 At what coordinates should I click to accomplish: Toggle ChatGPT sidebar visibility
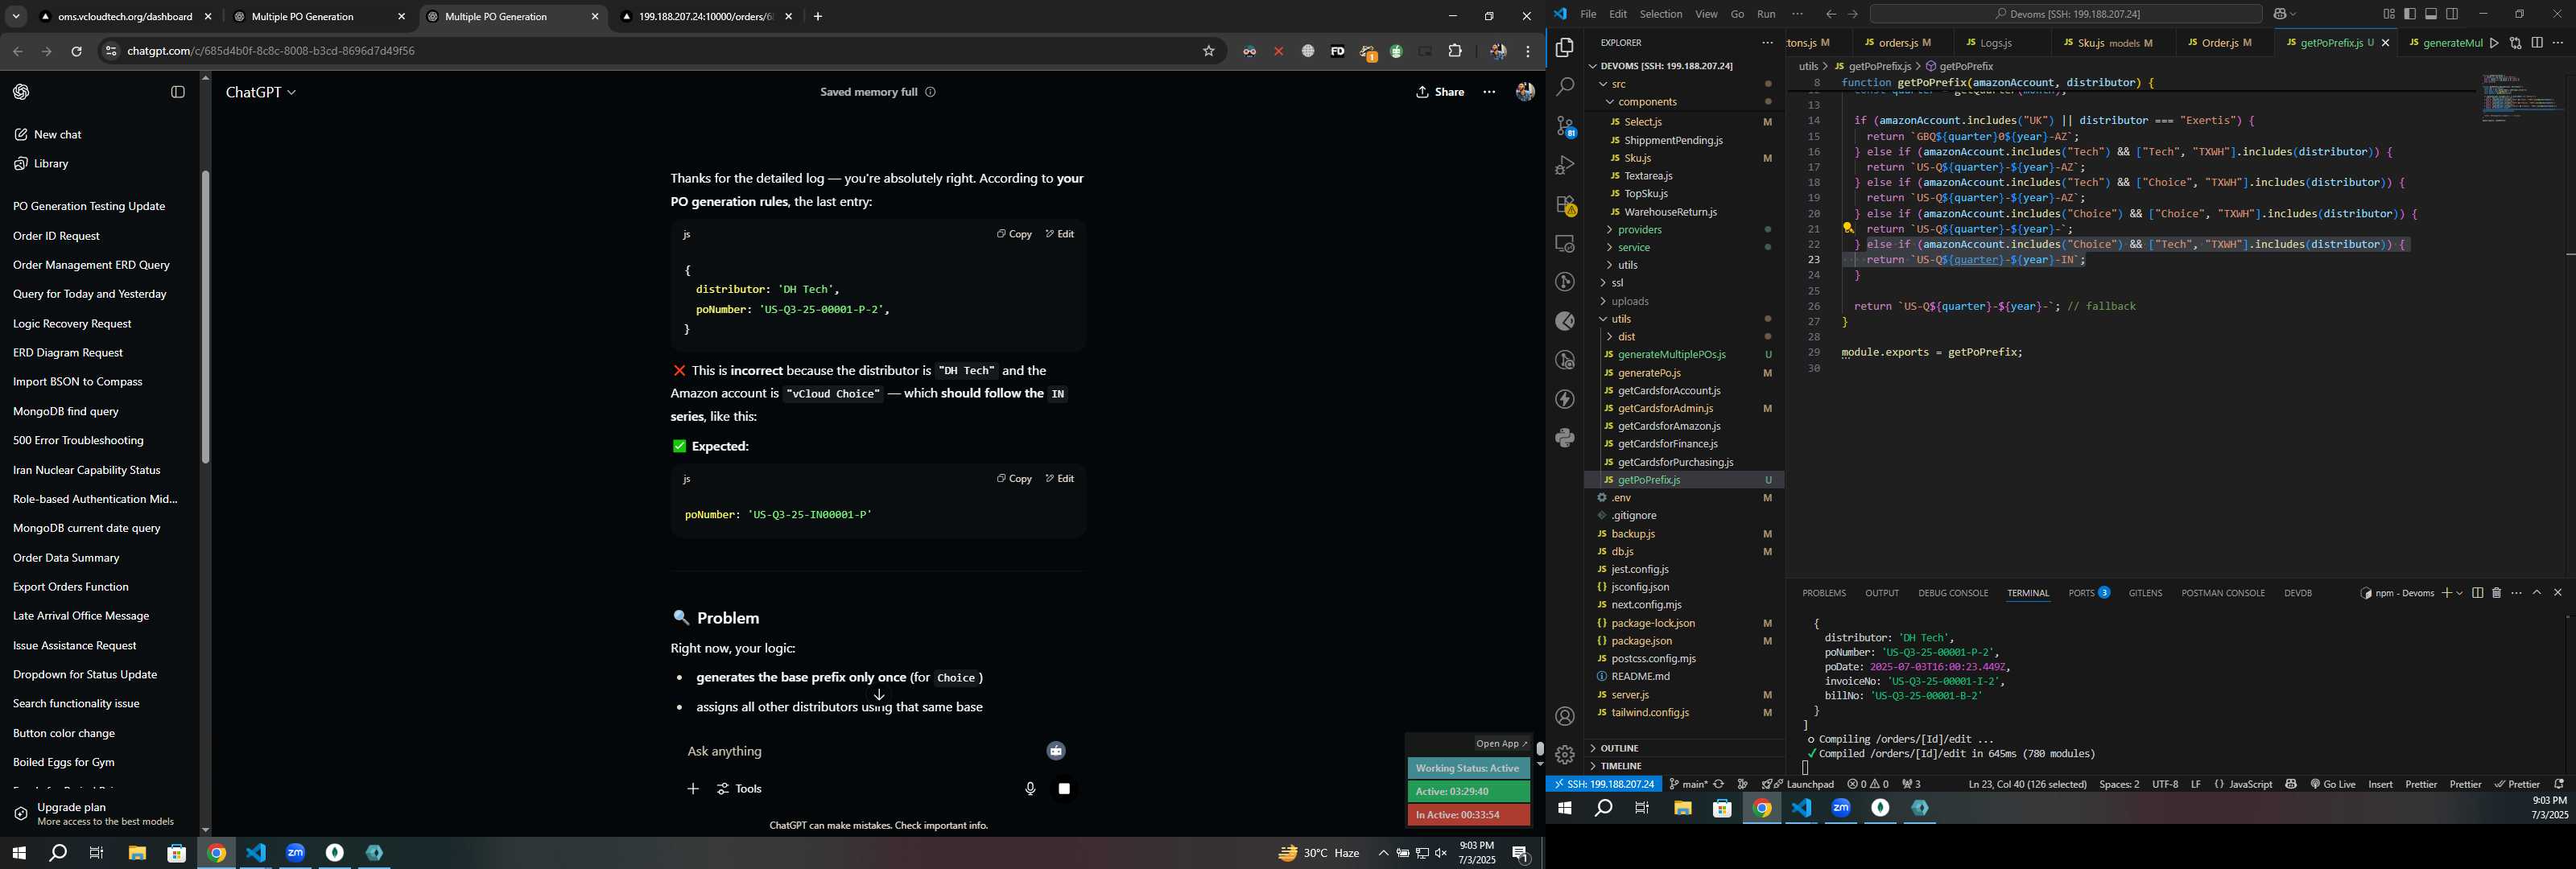coord(178,92)
